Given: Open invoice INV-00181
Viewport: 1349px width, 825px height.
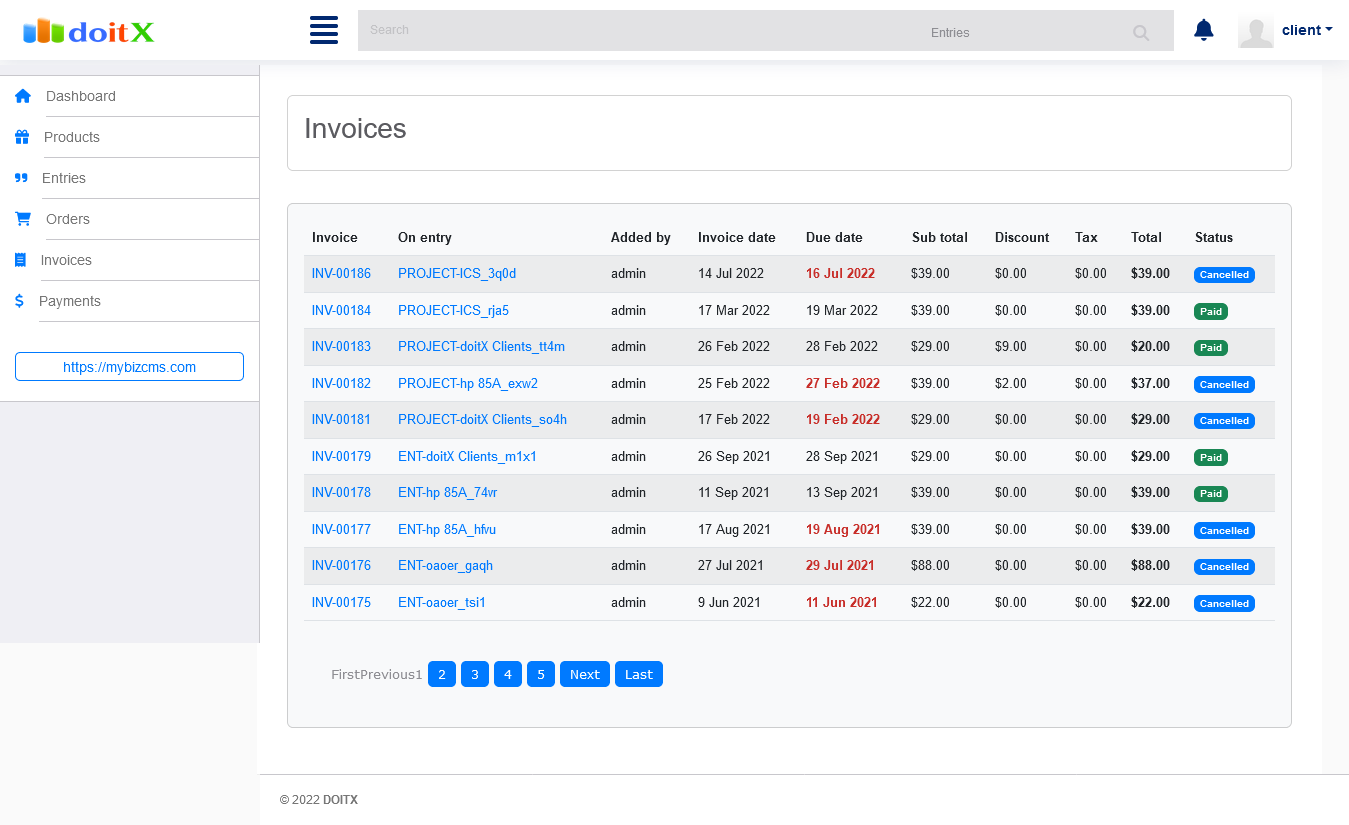Looking at the screenshot, I should click(x=341, y=419).
